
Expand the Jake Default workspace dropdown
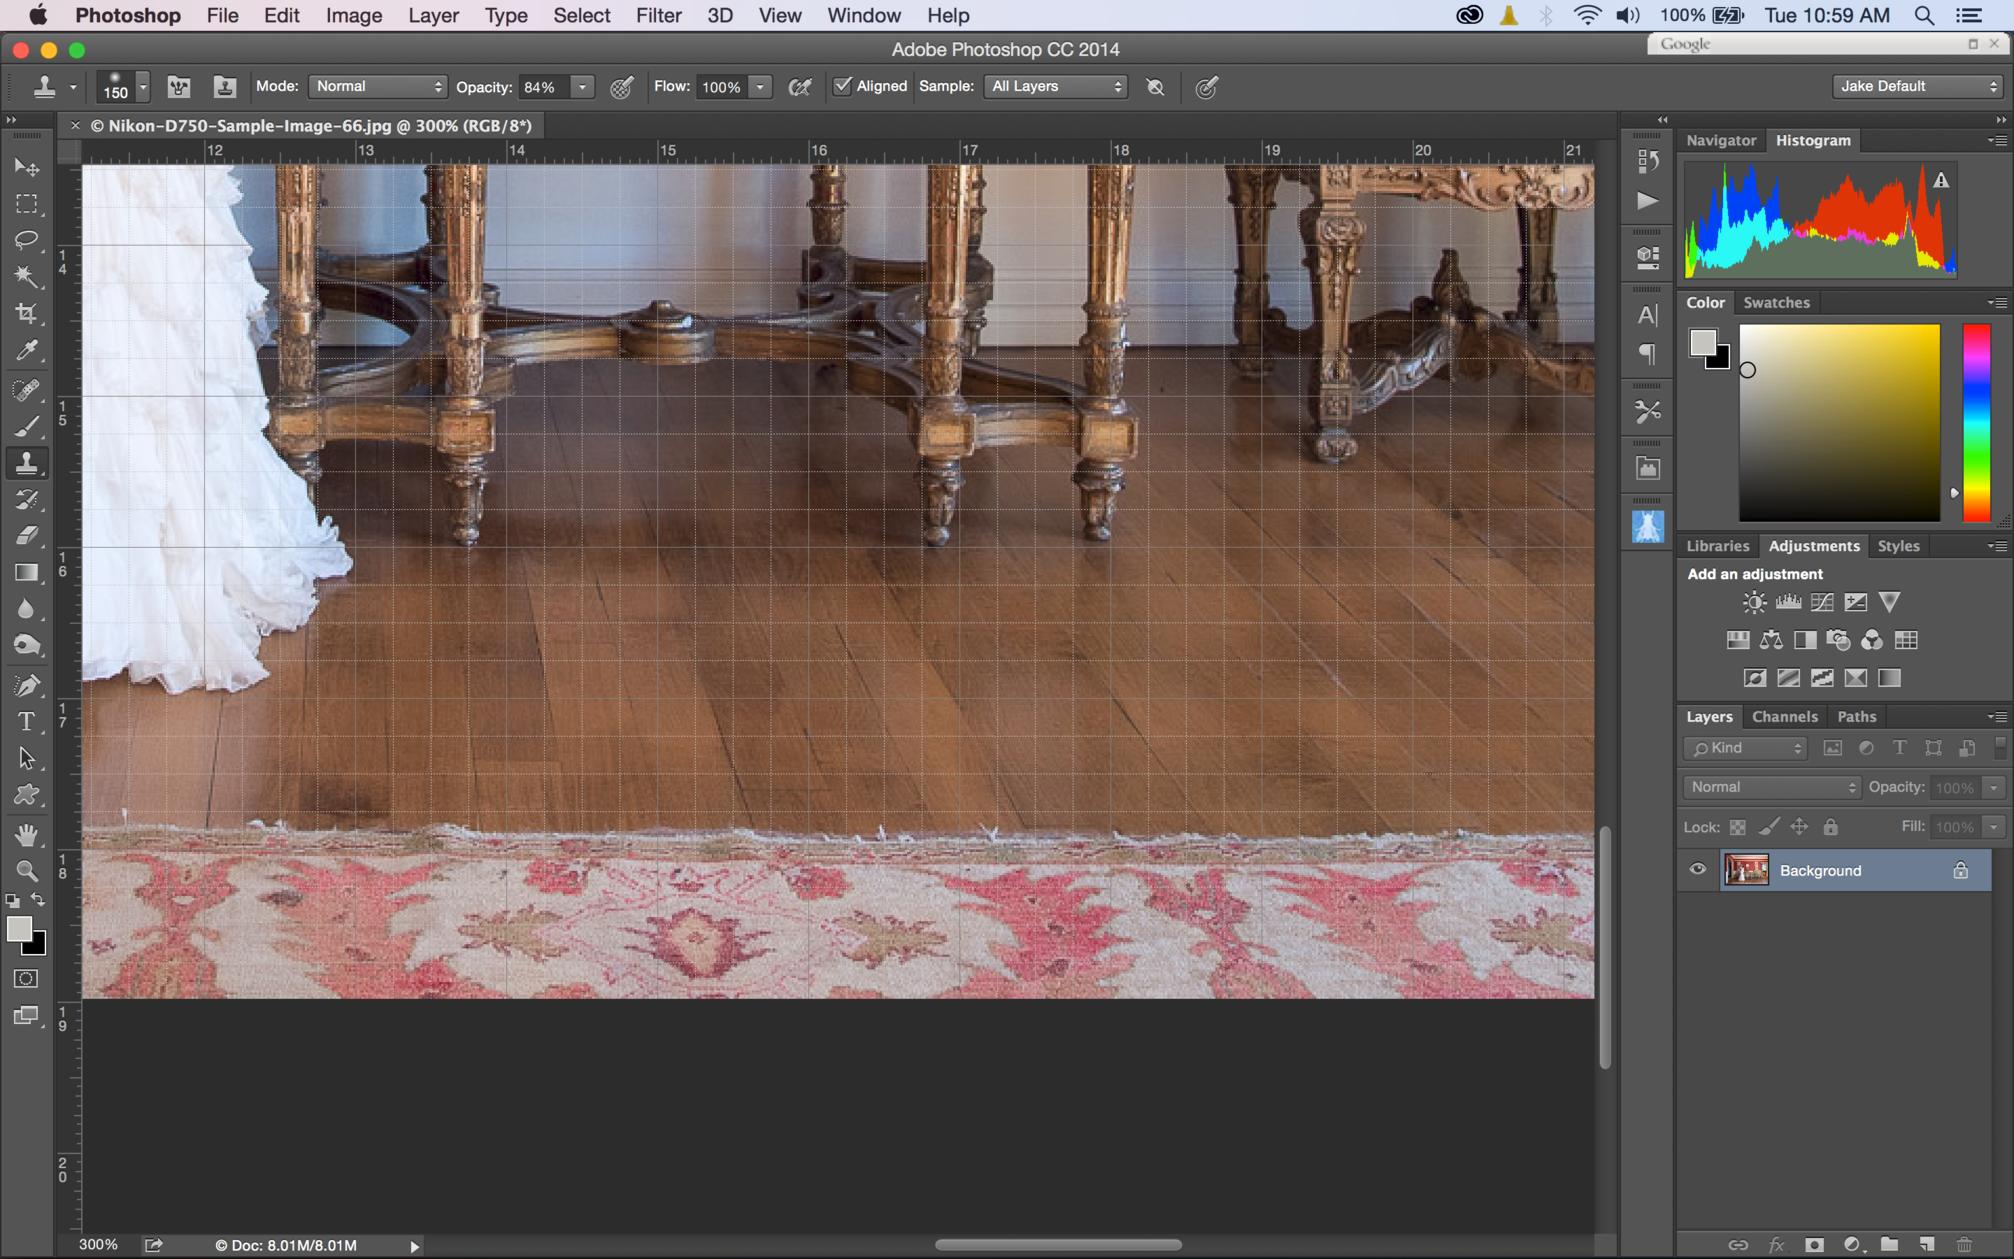click(1917, 86)
